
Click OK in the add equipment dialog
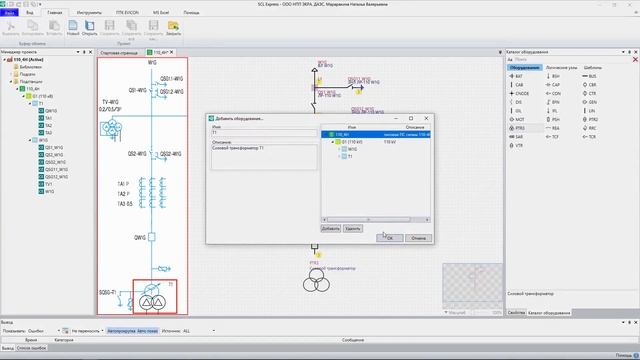point(390,238)
